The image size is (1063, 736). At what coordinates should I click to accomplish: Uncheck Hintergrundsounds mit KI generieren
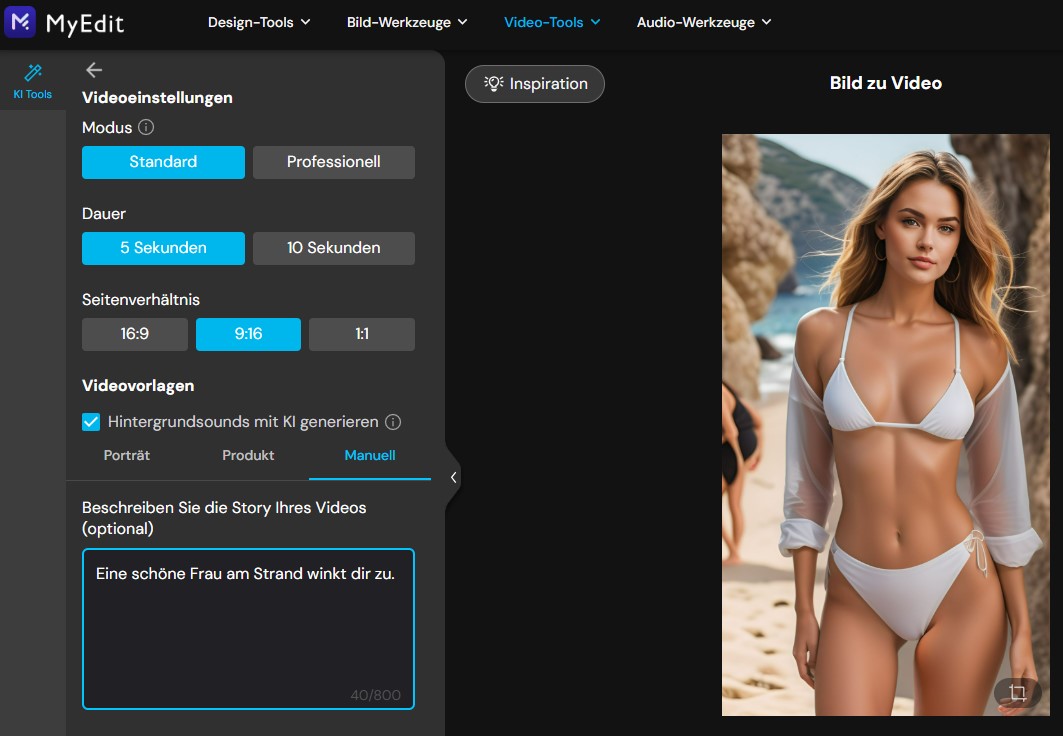click(x=91, y=422)
